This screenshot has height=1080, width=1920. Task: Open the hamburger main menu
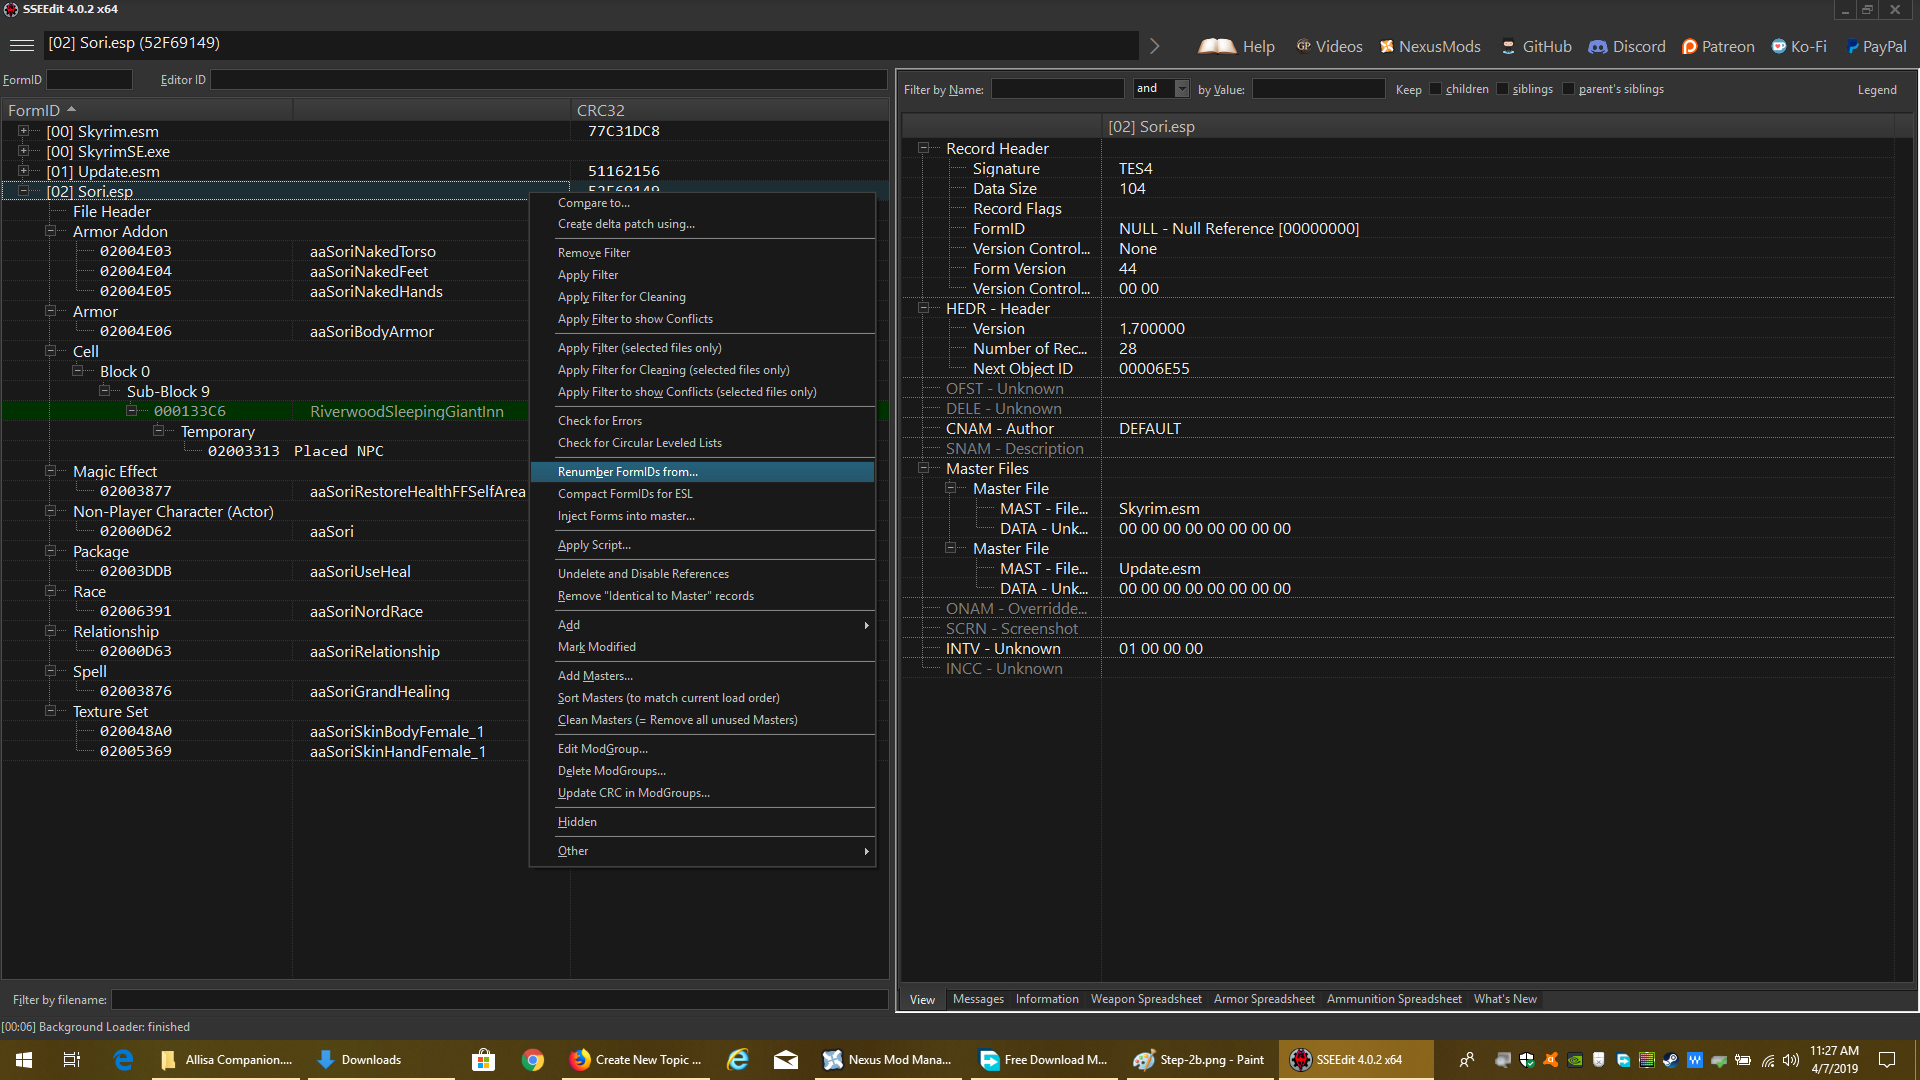[x=21, y=45]
